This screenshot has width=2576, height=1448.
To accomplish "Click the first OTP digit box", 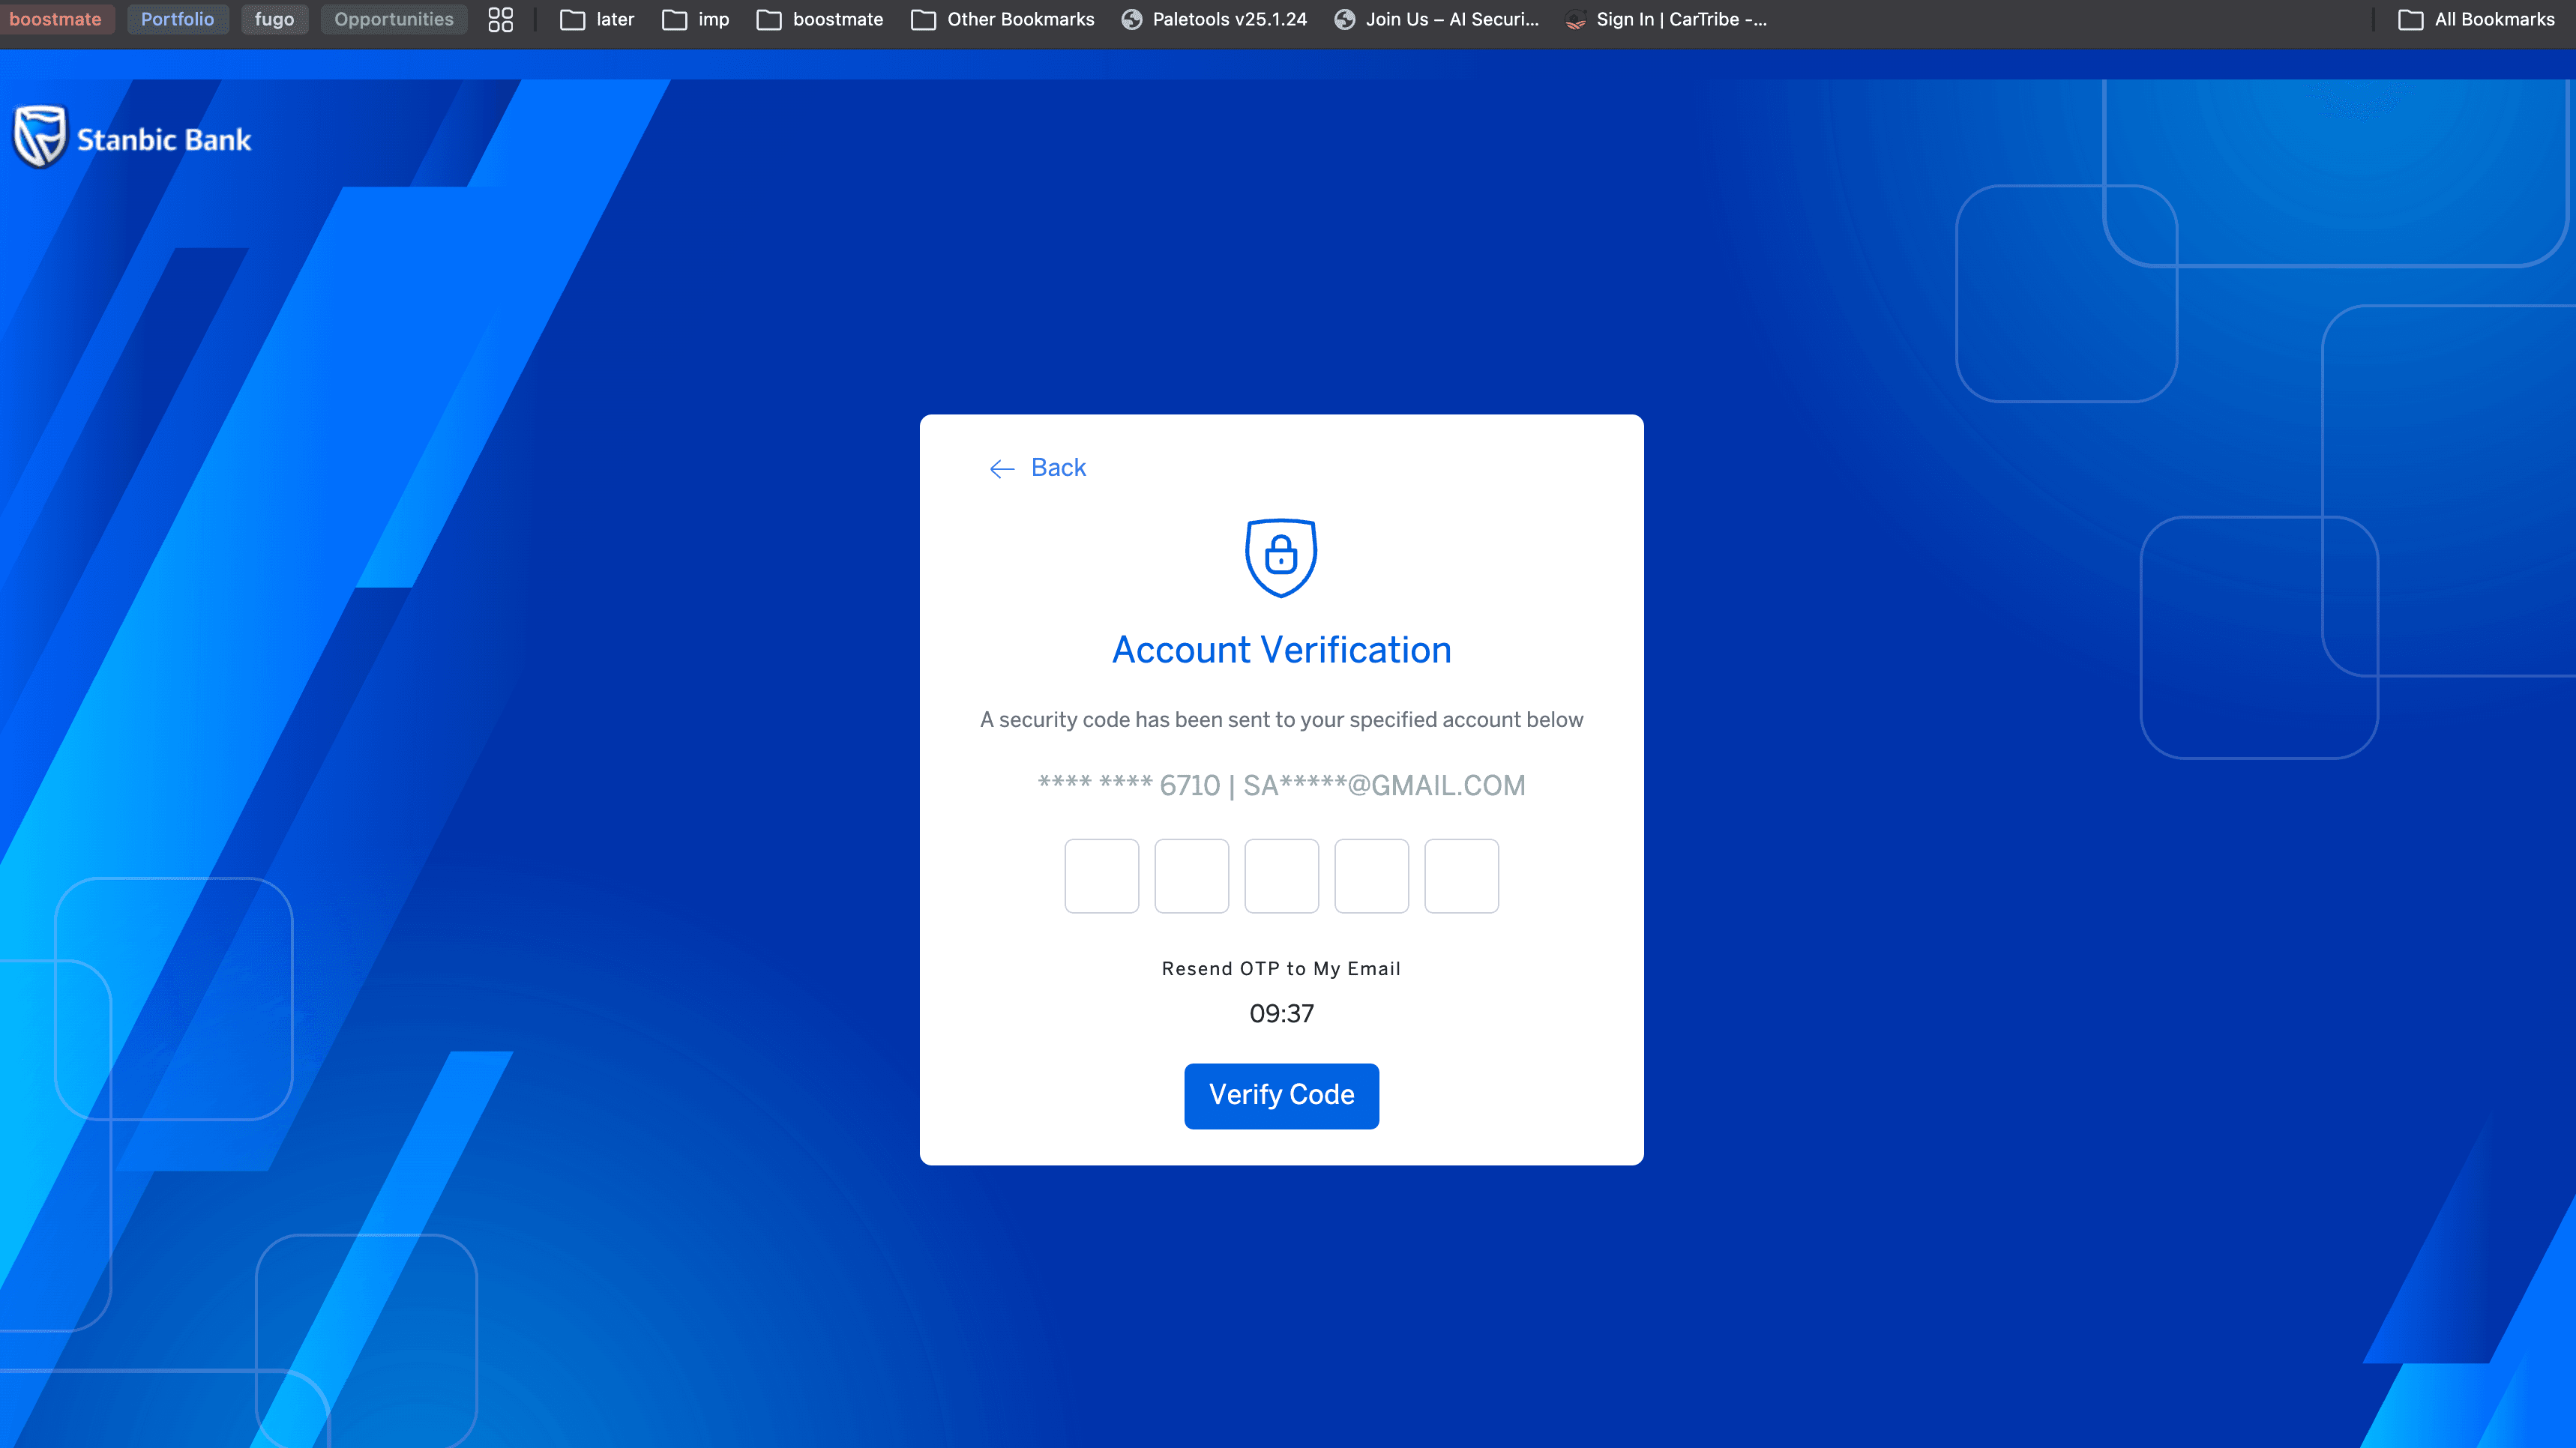I will pos(1101,876).
